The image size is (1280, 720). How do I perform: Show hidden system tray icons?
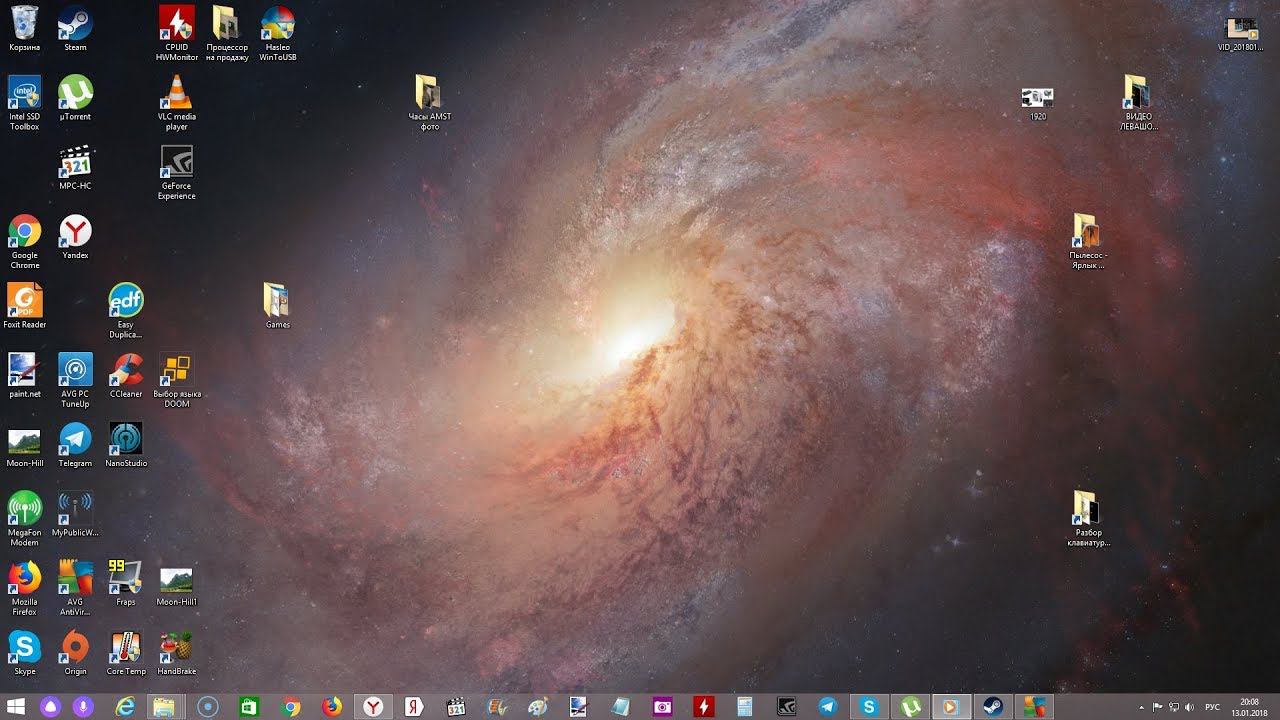[1139, 707]
